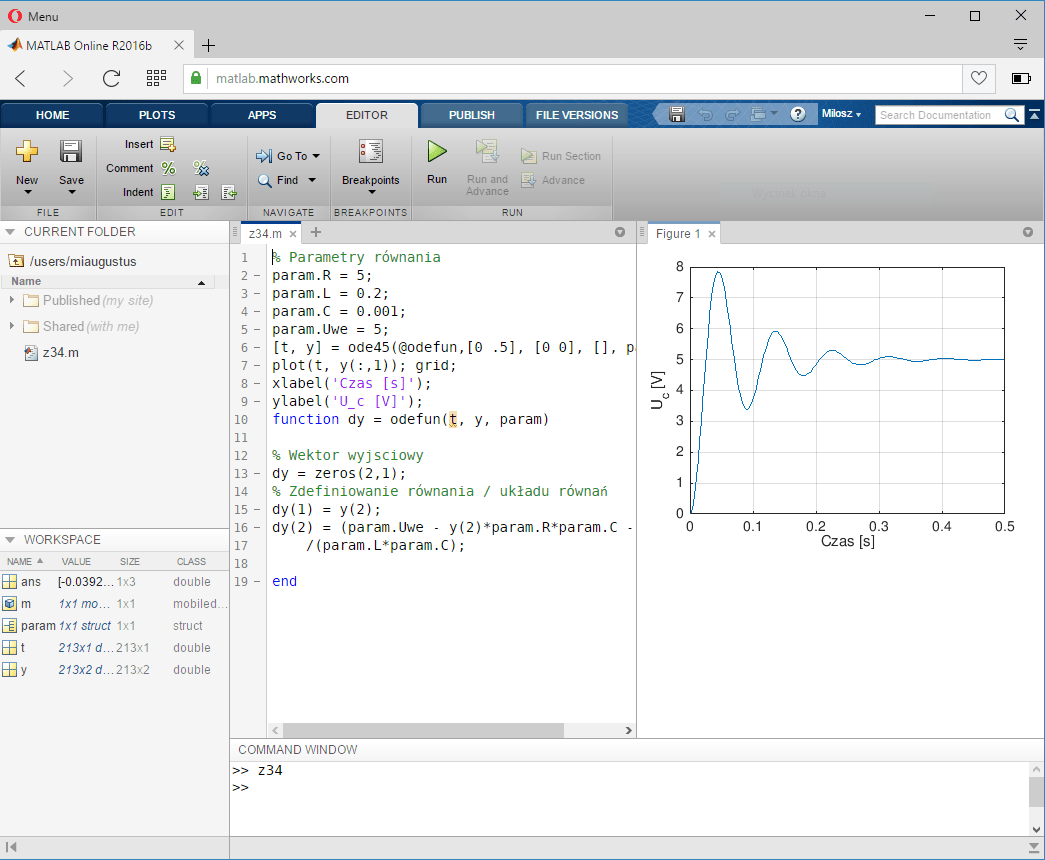Image resolution: width=1045 pixels, height=860 pixels.
Task: Click the Help question mark icon
Action: (x=798, y=114)
